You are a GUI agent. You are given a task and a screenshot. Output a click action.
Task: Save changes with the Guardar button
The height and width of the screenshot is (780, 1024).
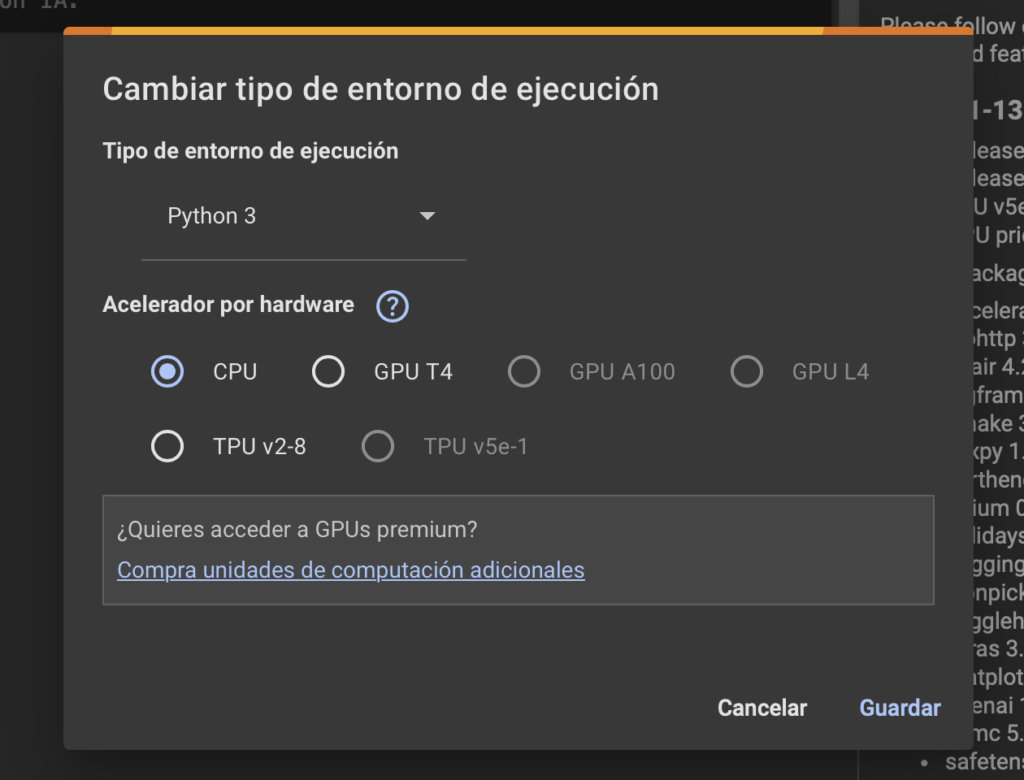[x=900, y=707]
